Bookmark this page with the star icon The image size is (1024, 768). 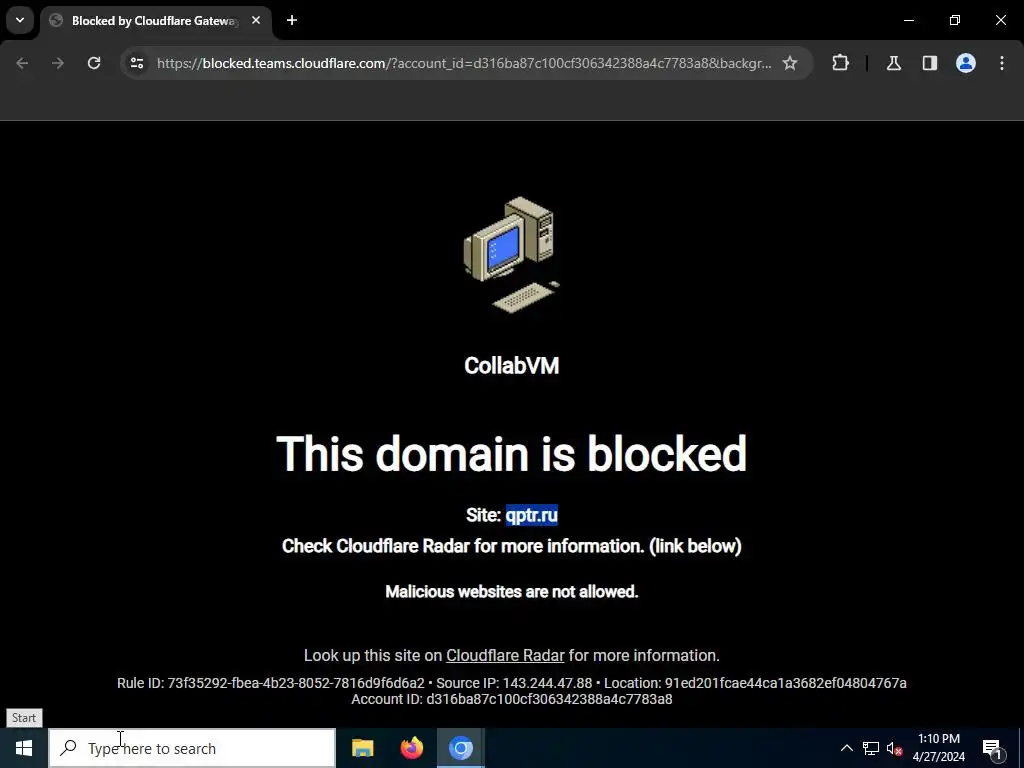coord(790,63)
